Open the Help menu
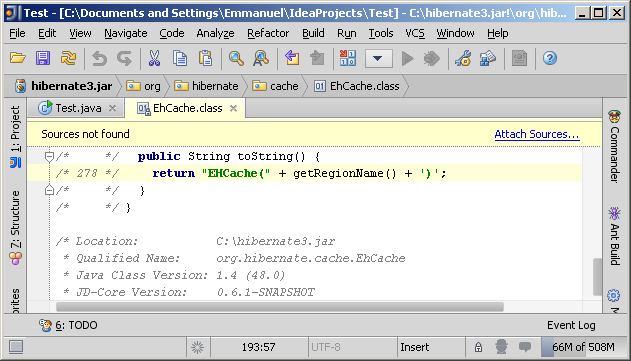 click(497, 33)
